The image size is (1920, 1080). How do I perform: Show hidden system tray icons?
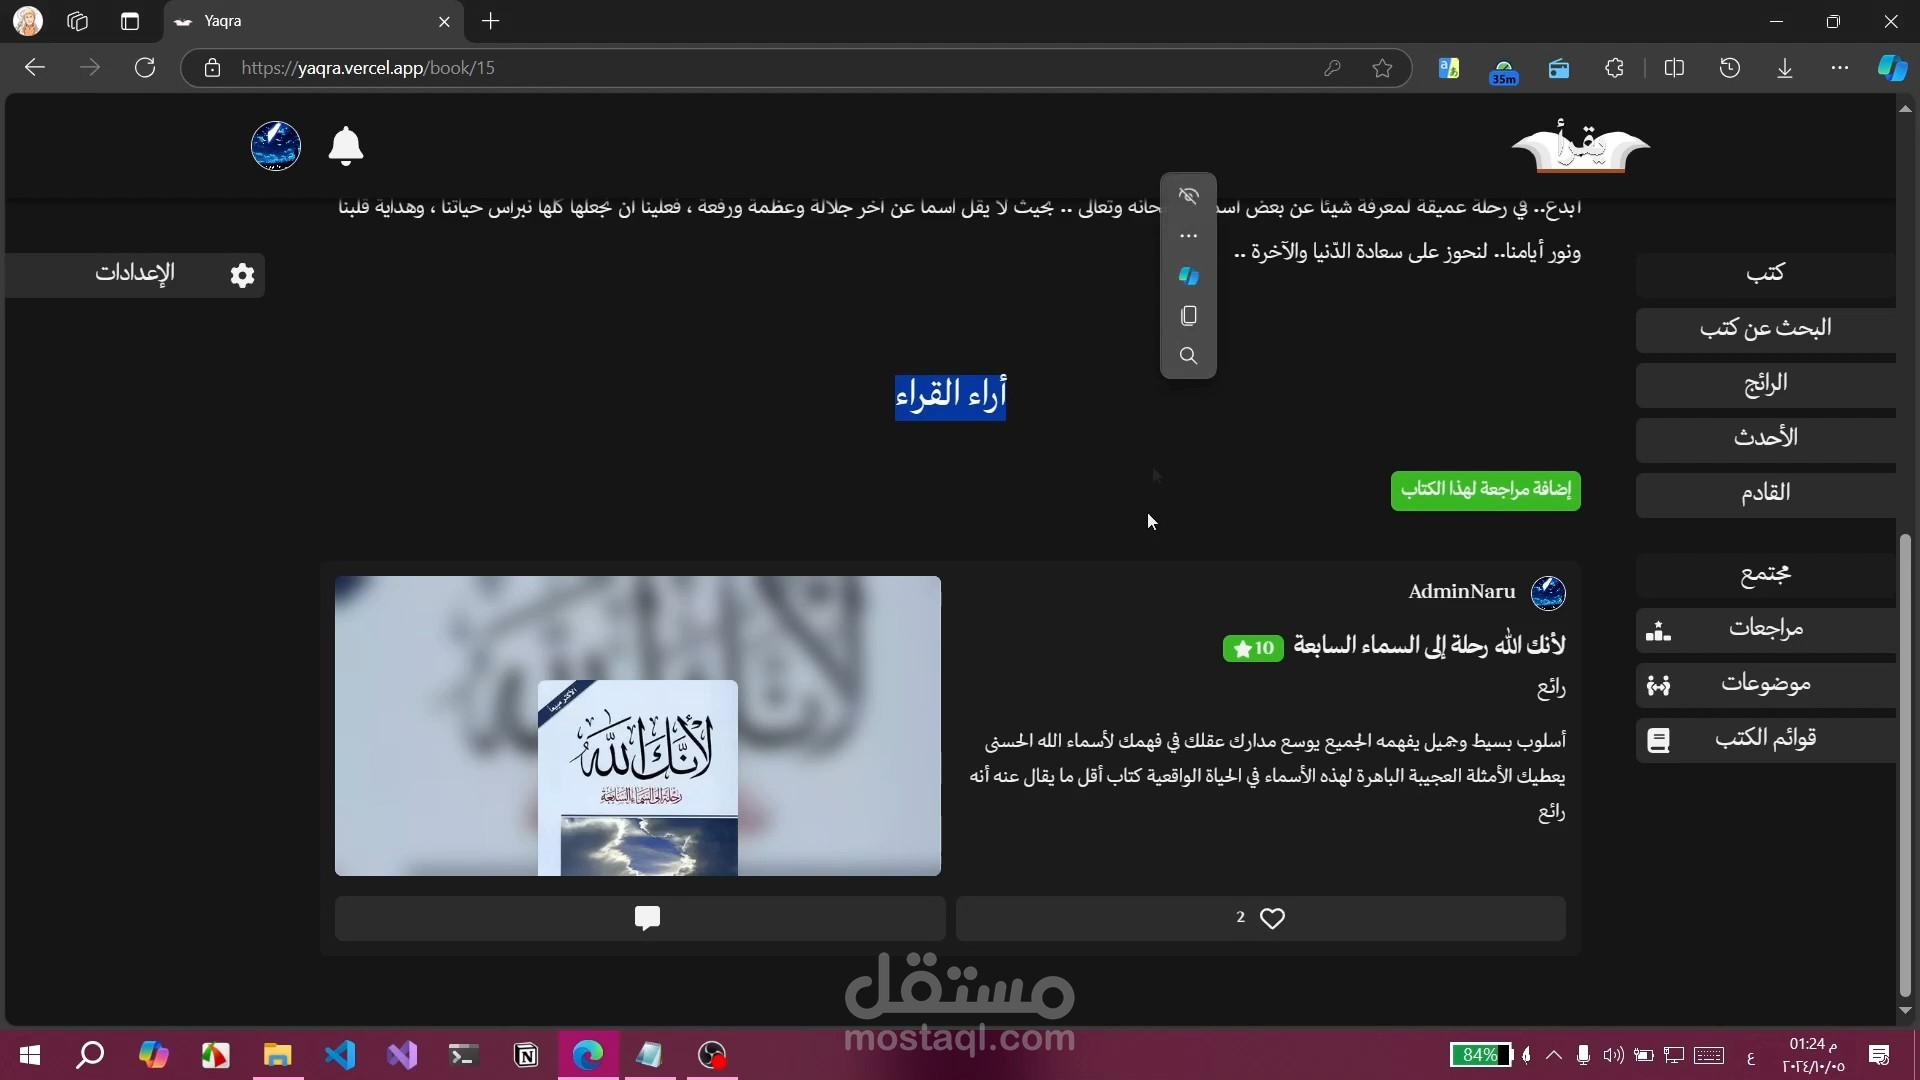[x=1553, y=1055]
